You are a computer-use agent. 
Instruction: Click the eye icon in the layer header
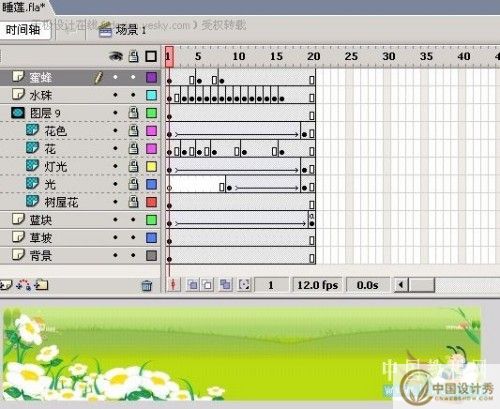pos(116,56)
